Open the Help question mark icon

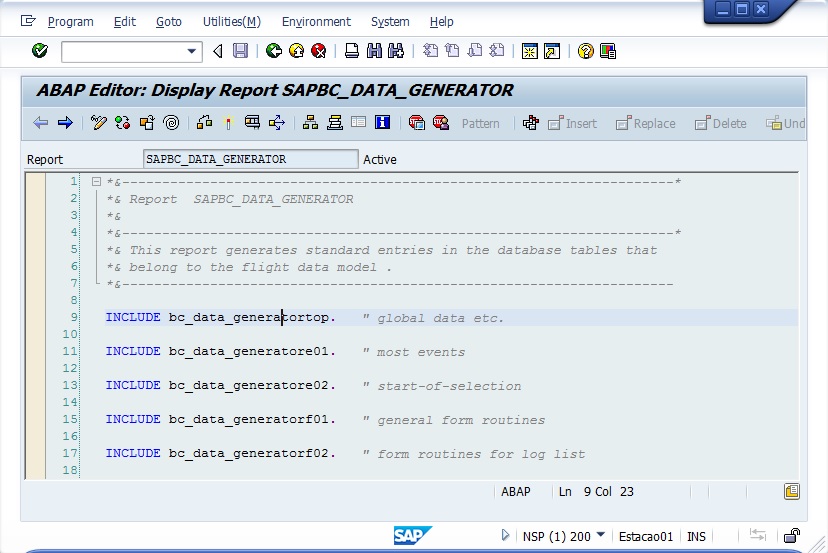tap(585, 51)
